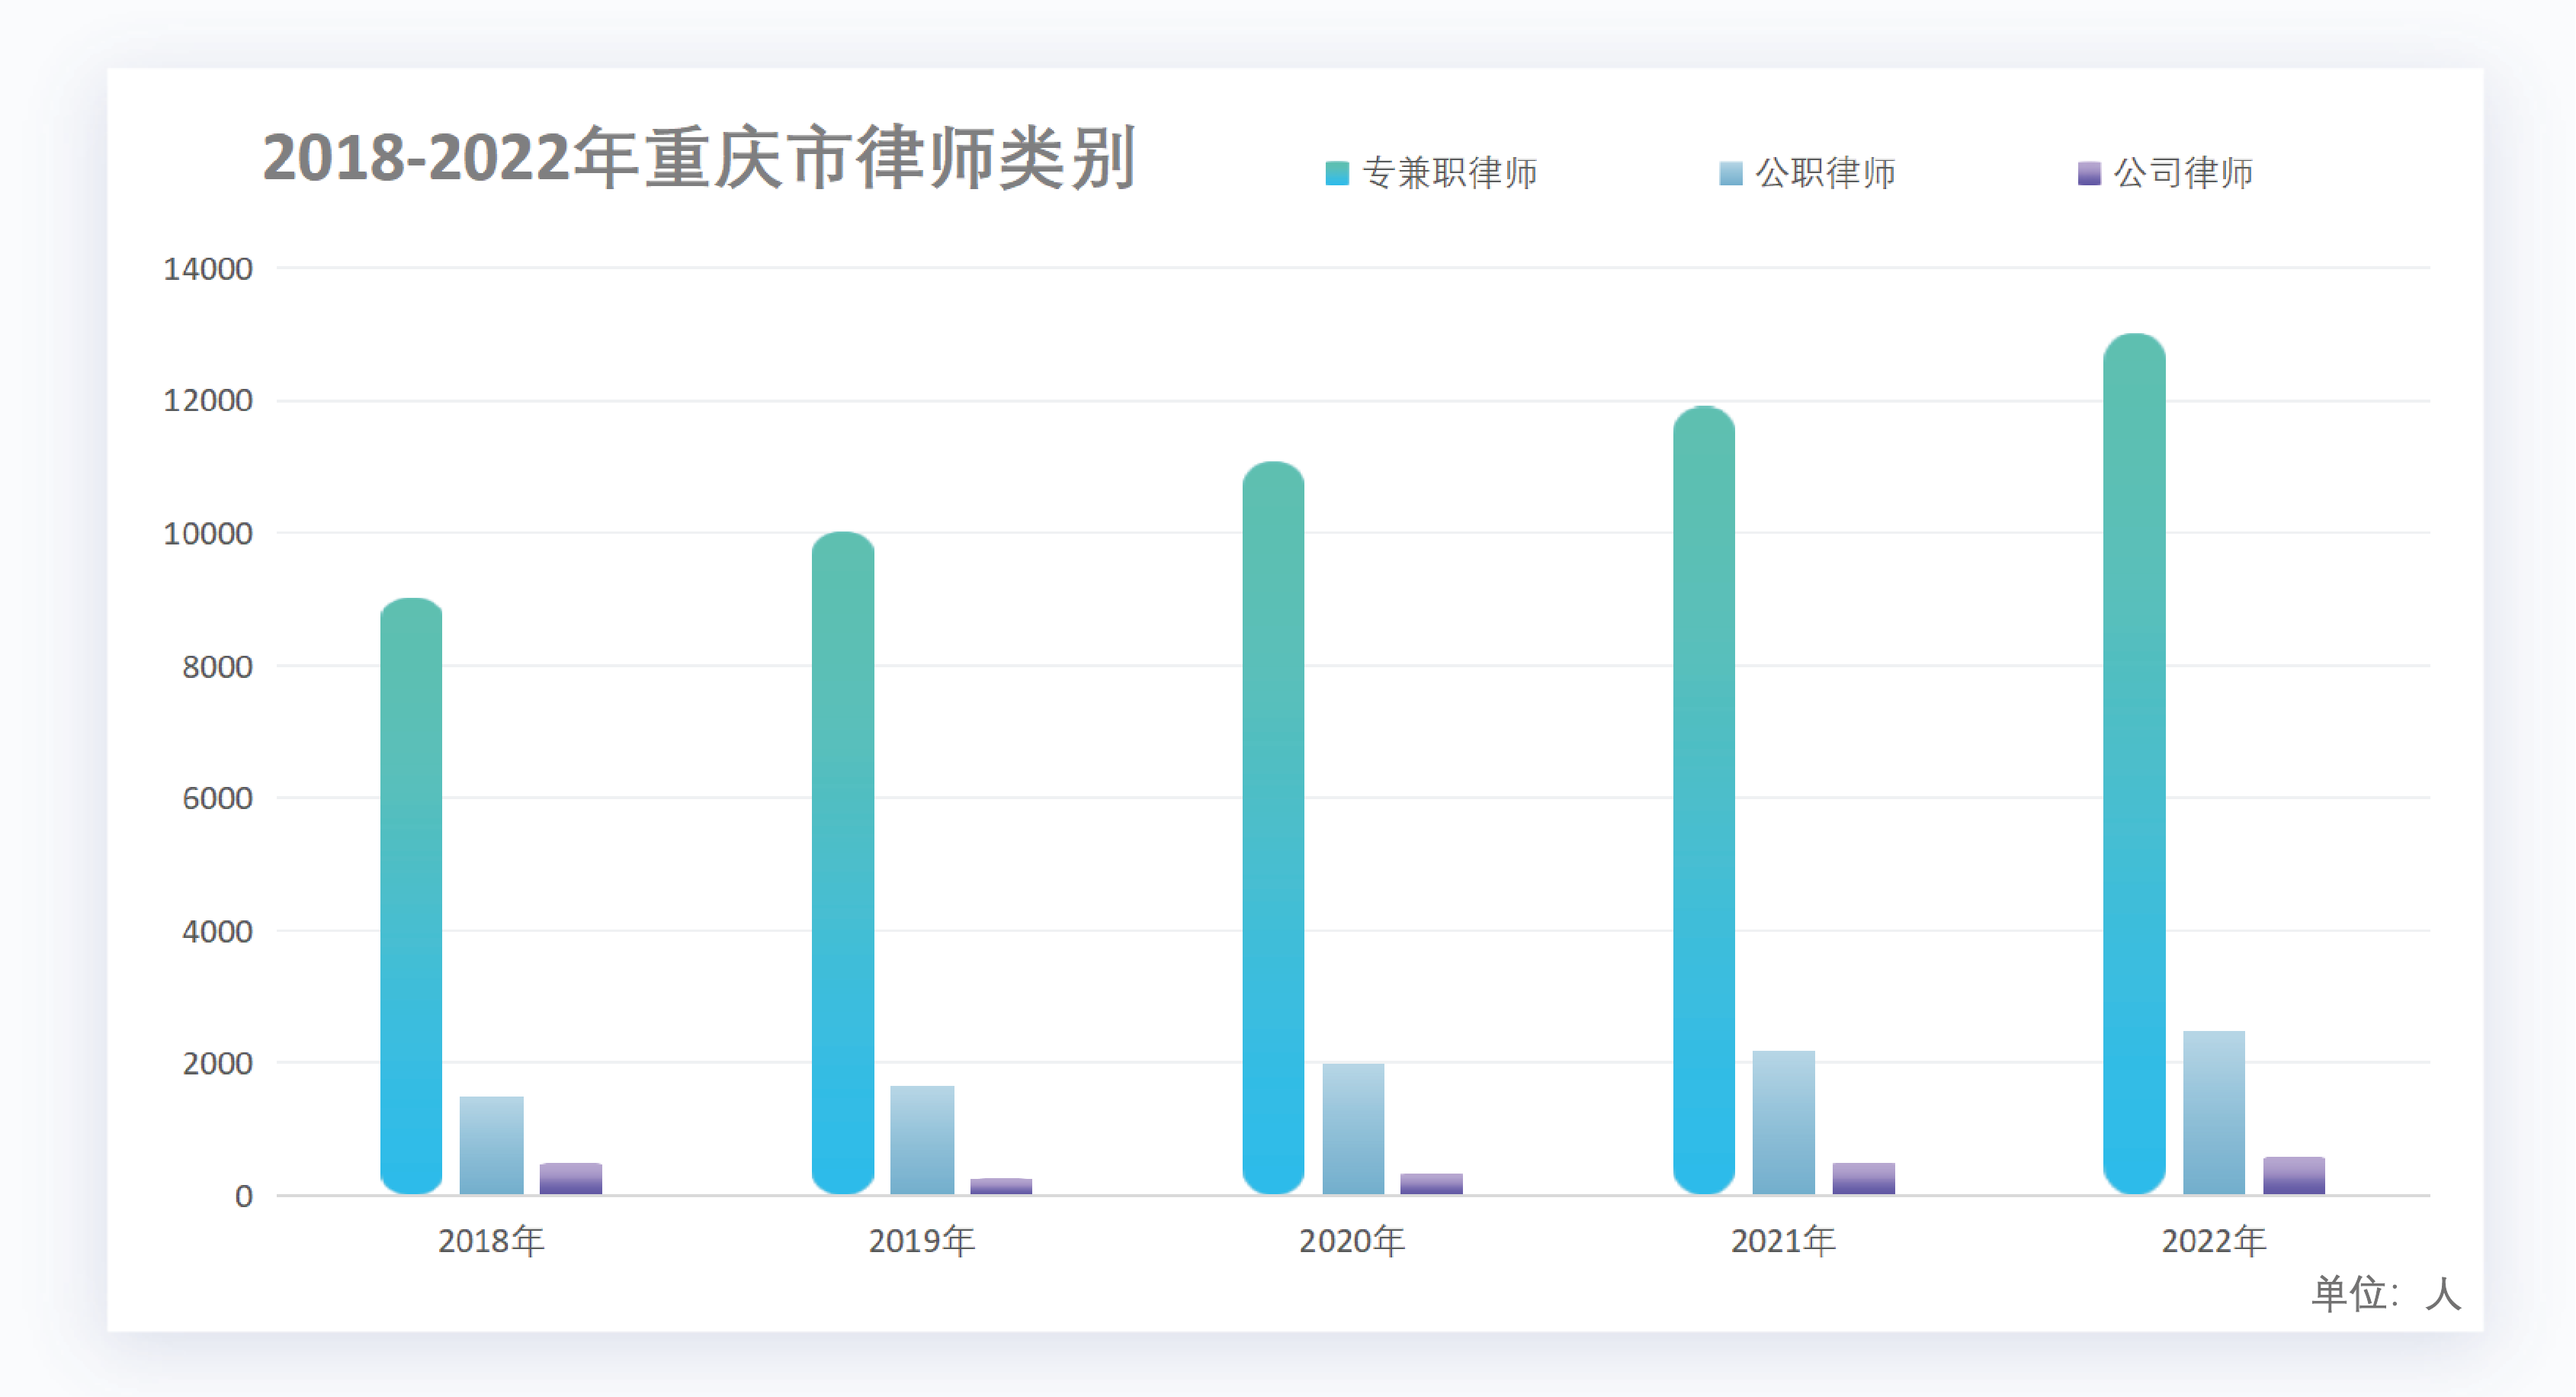Image resolution: width=2576 pixels, height=1397 pixels.
Task: Click the 14000 y-axis label
Action: tap(207, 269)
